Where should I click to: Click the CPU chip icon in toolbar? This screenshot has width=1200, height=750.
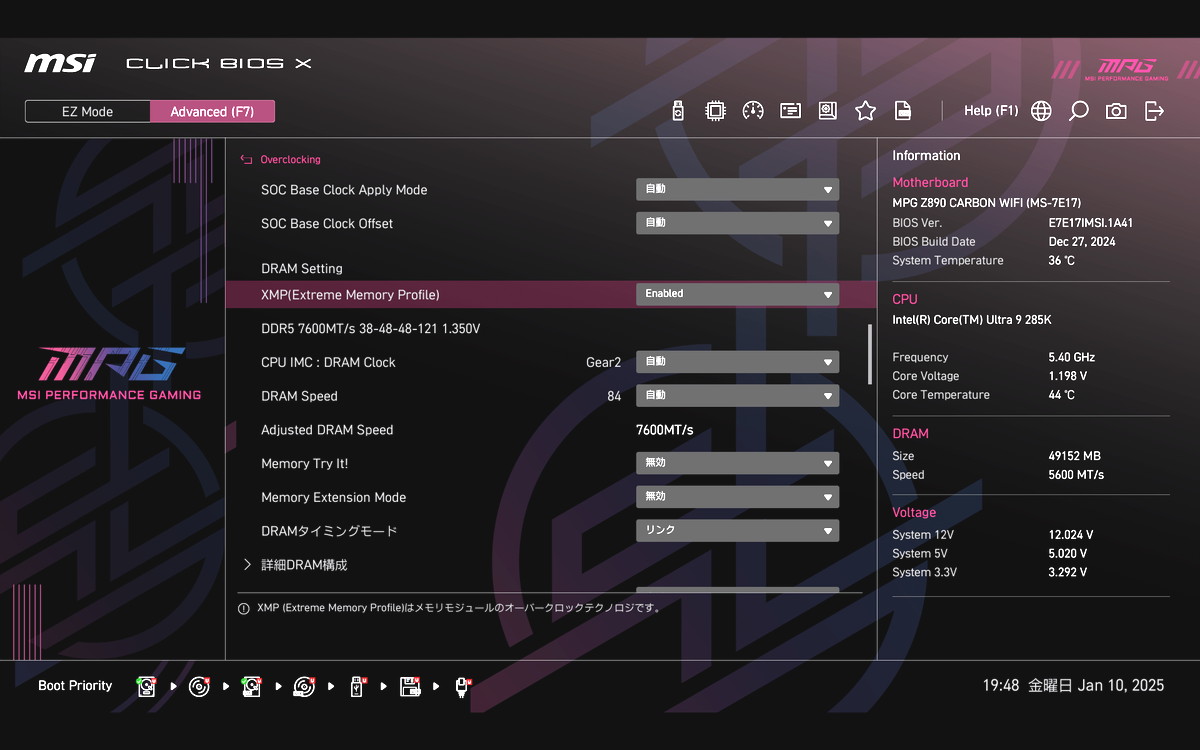715,111
